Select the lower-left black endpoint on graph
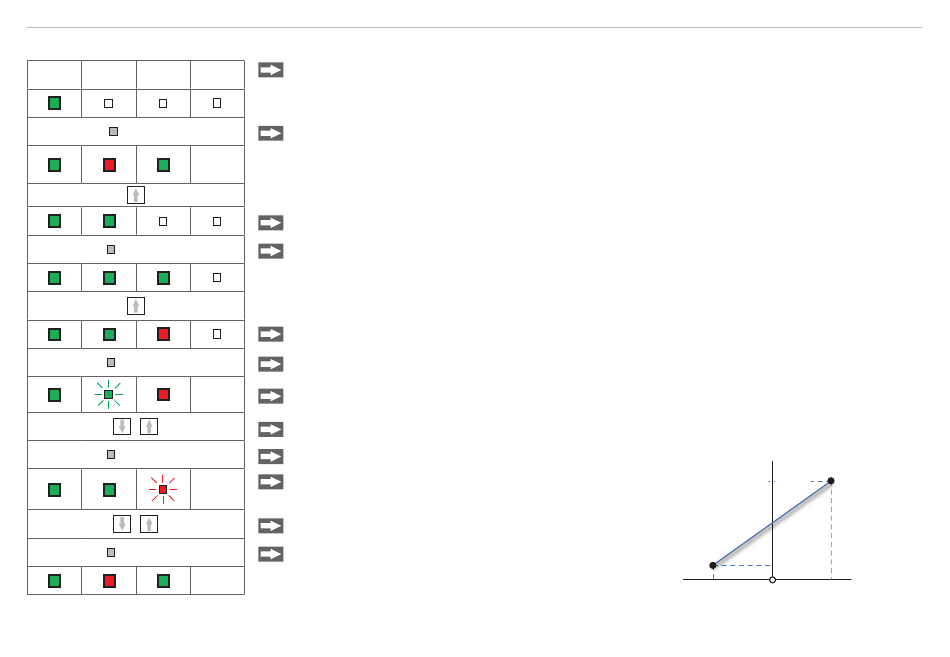 coord(712,565)
